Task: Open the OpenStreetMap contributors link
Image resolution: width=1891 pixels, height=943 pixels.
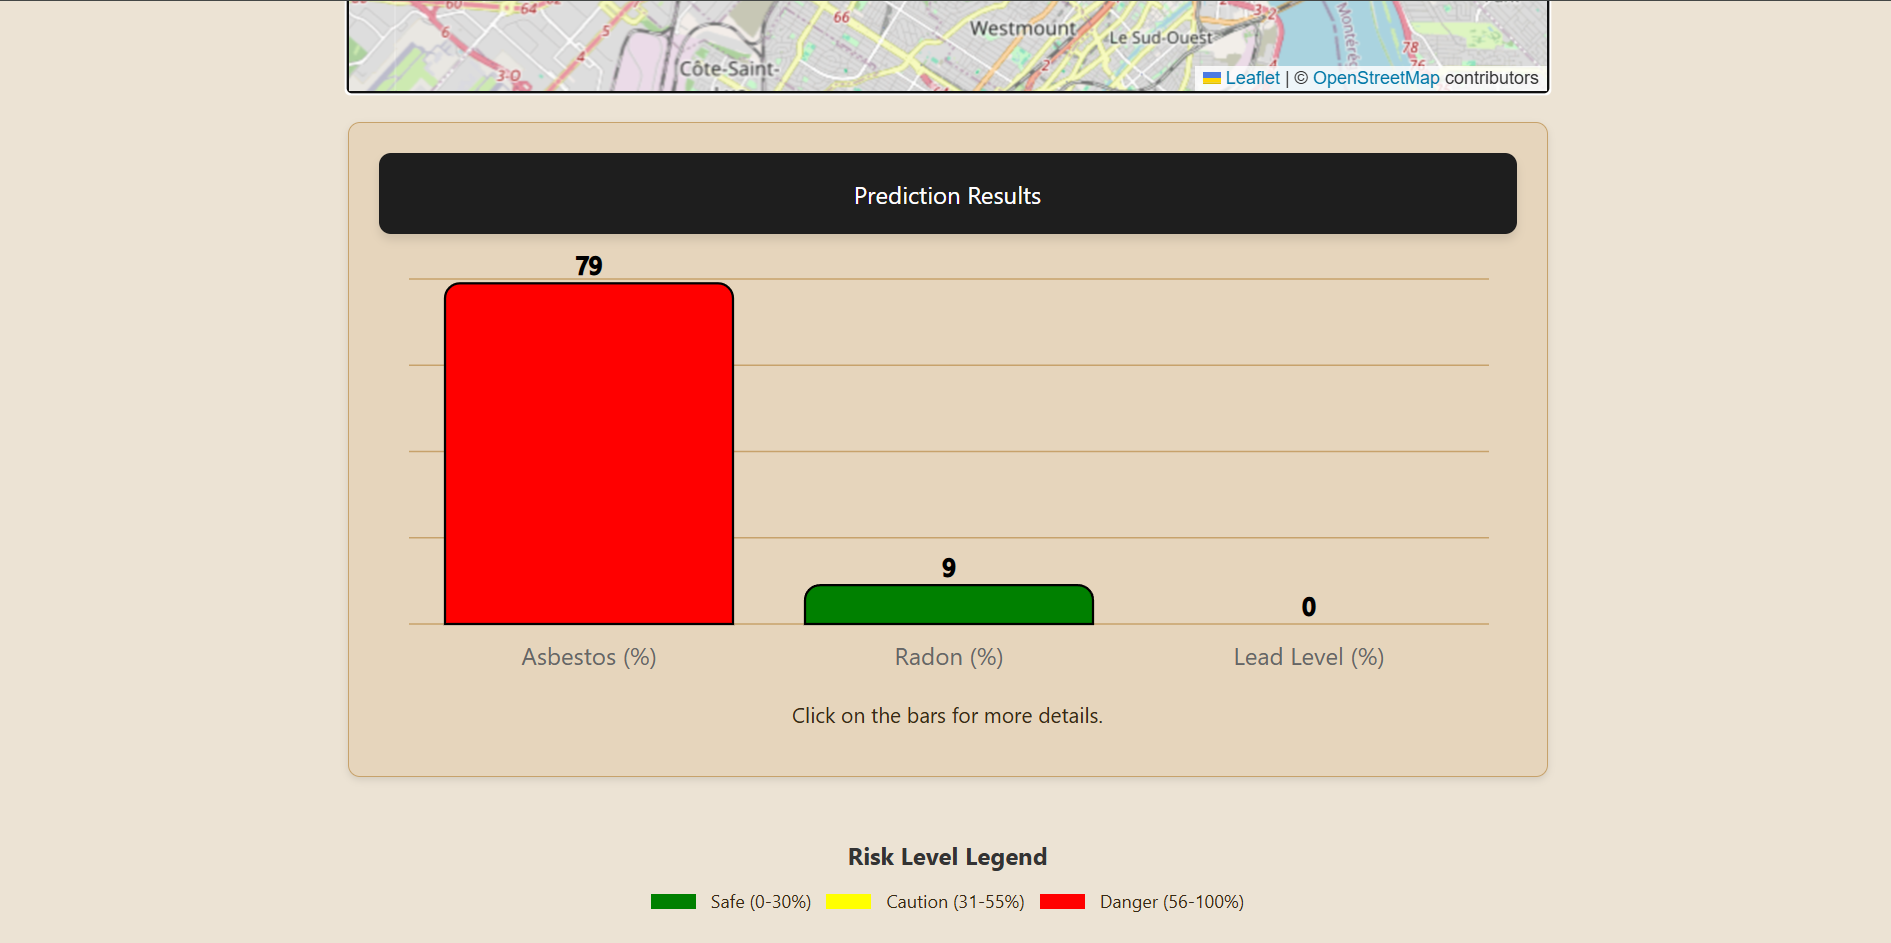Action: coord(1375,78)
